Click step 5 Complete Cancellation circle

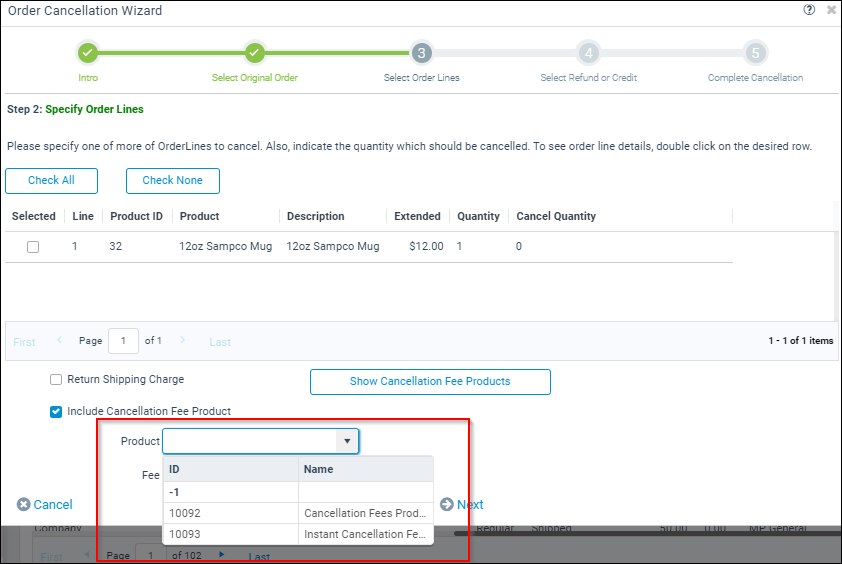(x=755, y=53)
